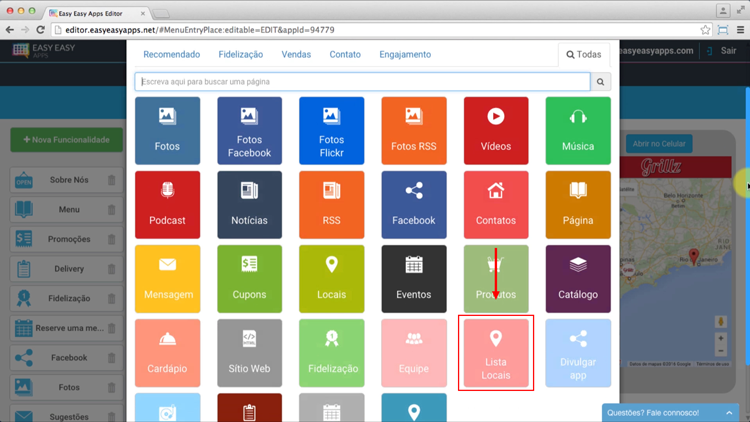750x422 pixels.
Task: Bookmark page with the star icon
Action: (705, 30)
